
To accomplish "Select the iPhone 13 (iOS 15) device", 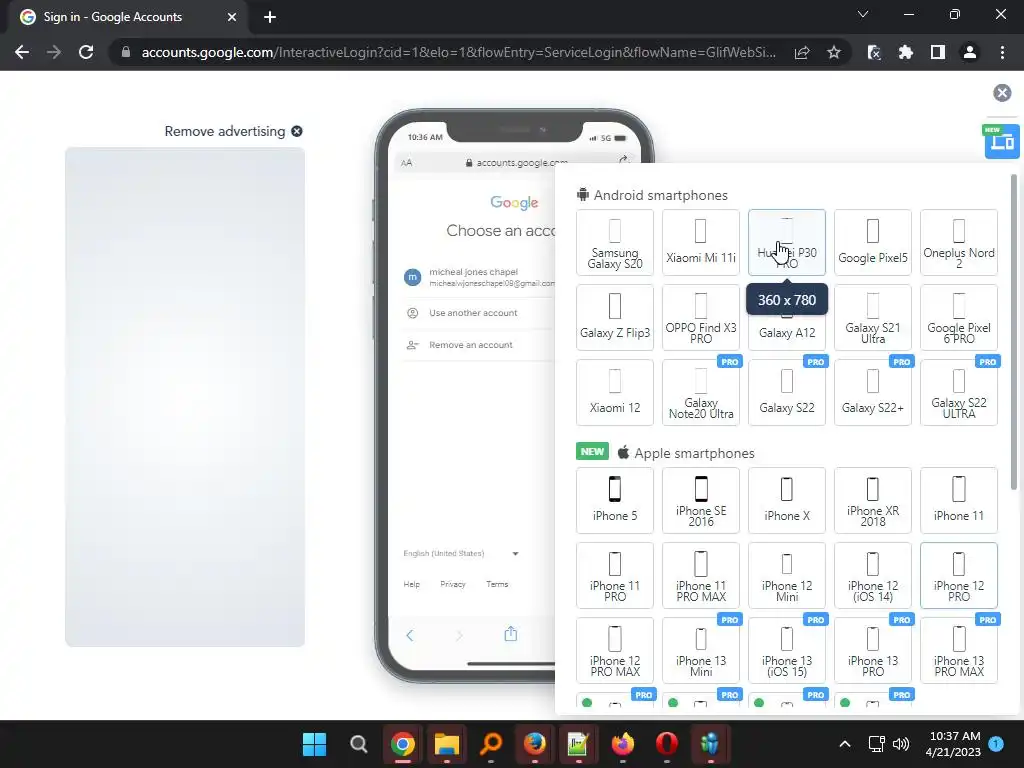I will coord(787,650).
